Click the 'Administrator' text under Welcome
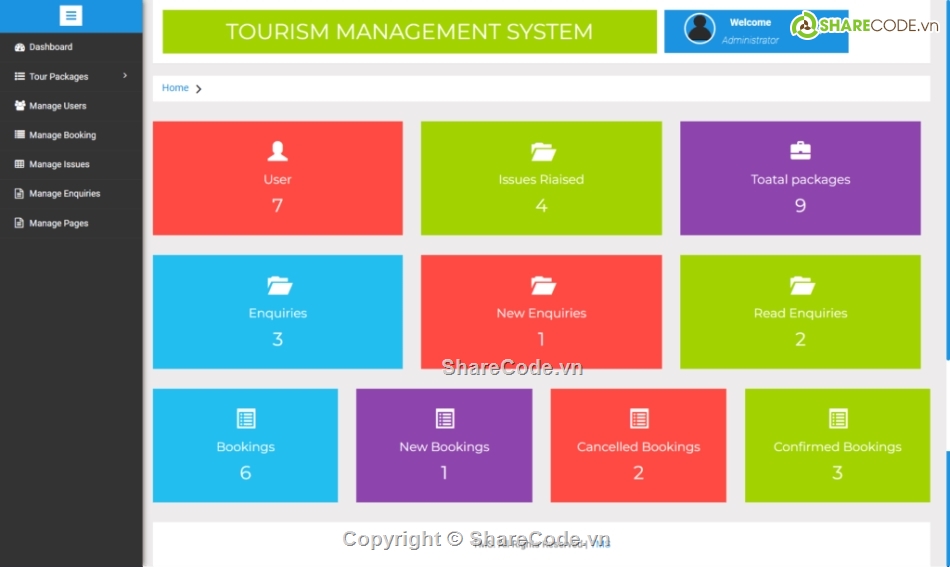 click(x=750, y=41)
